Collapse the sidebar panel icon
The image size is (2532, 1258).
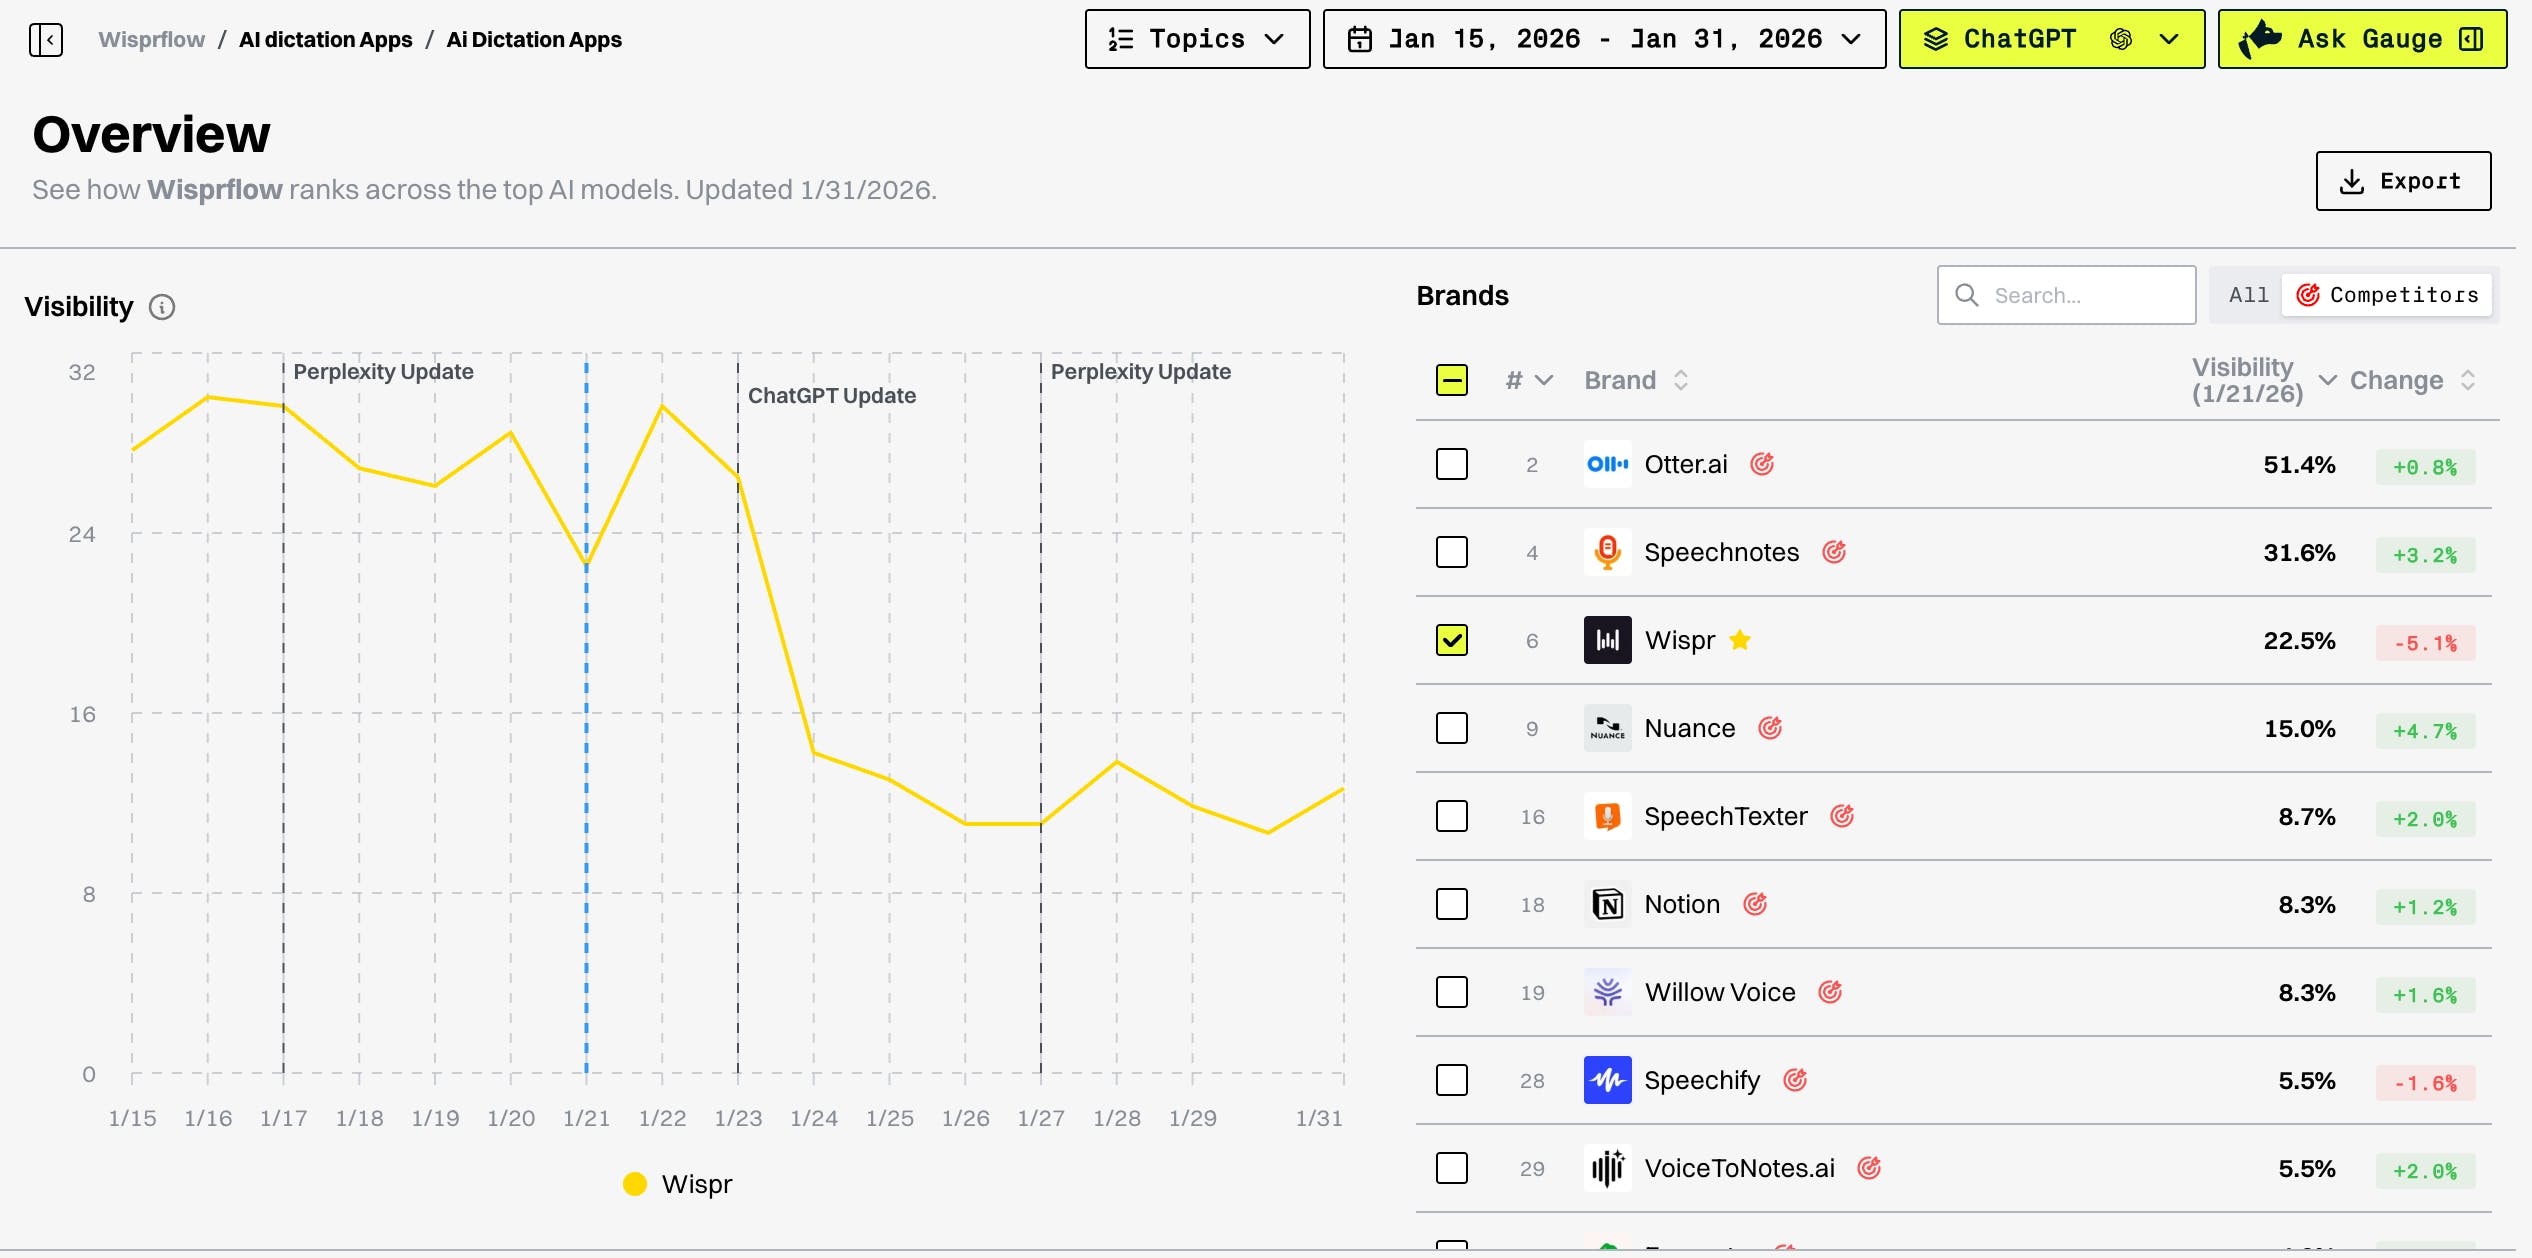pyautogui.click(x=46, y=40)
